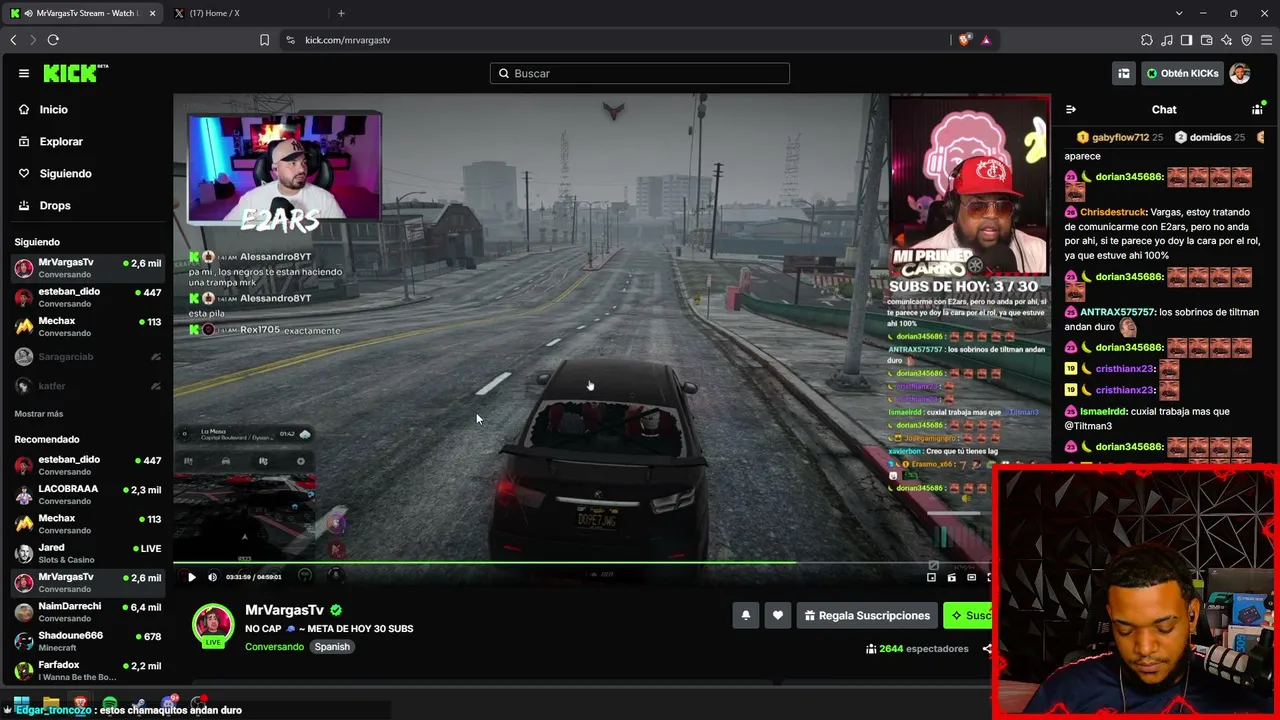Open the user profile avatar menu
1280x720 pixels.
tap(1240, 73)
